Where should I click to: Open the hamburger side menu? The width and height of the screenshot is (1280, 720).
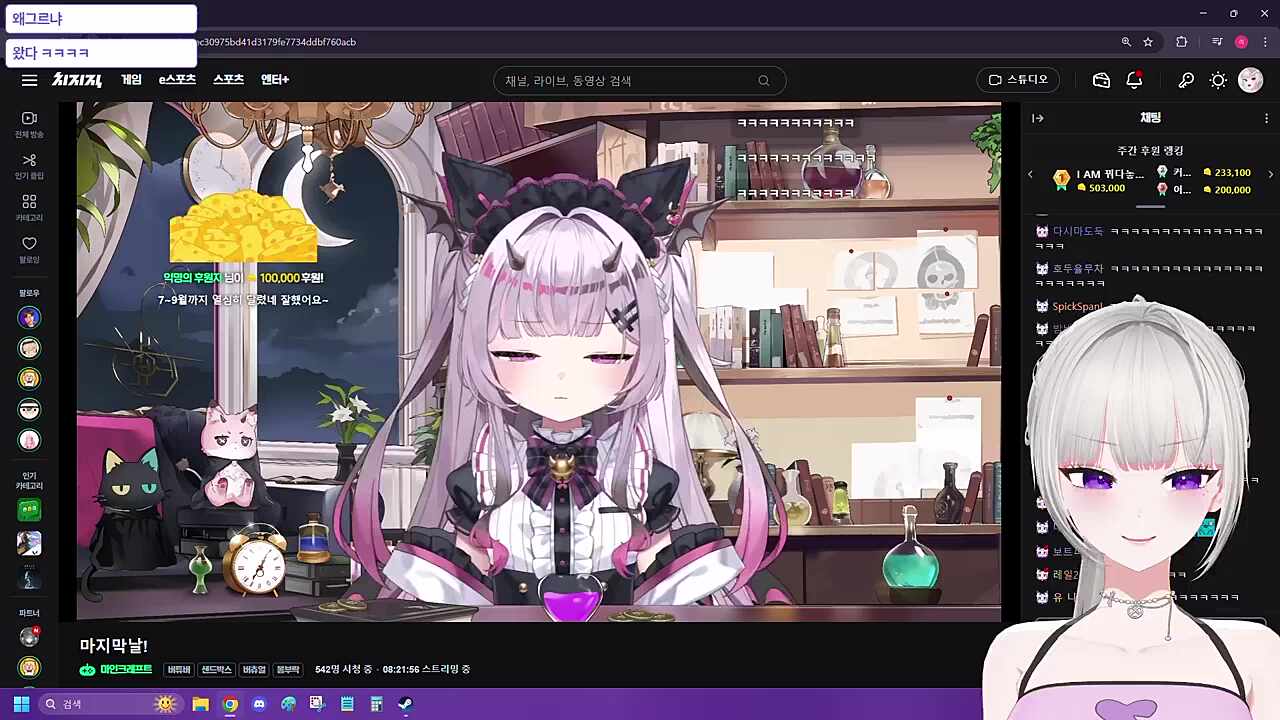click(x=29, y=80)
